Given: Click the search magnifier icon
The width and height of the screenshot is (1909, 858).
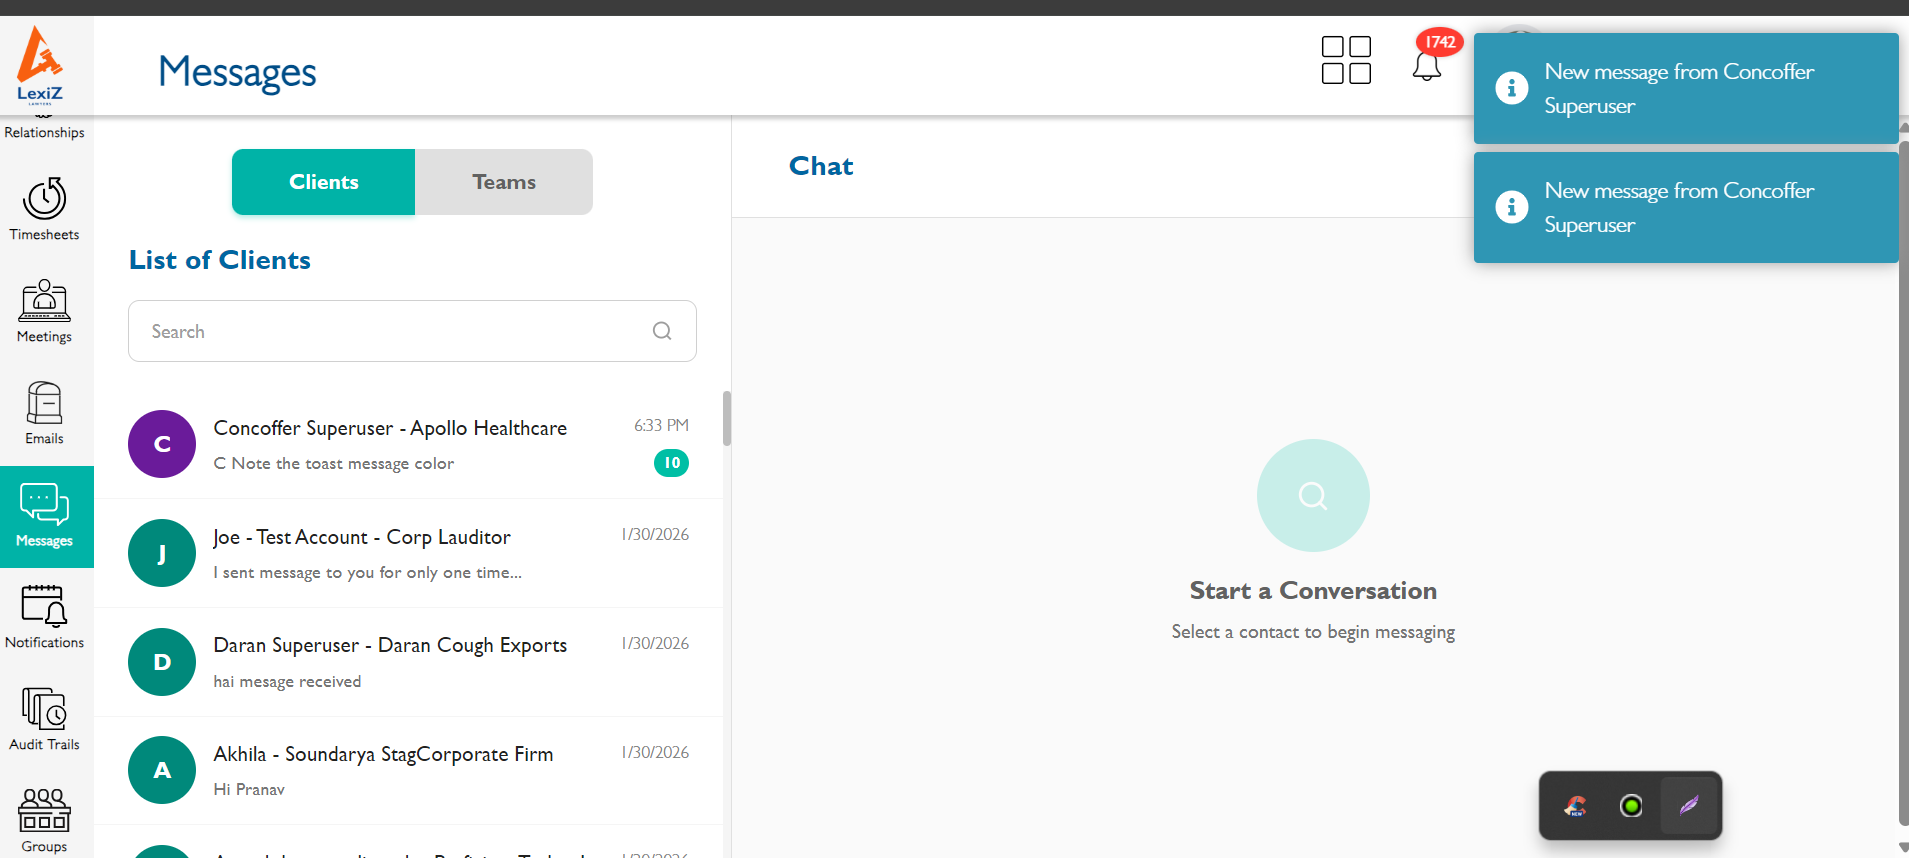Looking at the screenshot, I should click(x=662, y=331).
